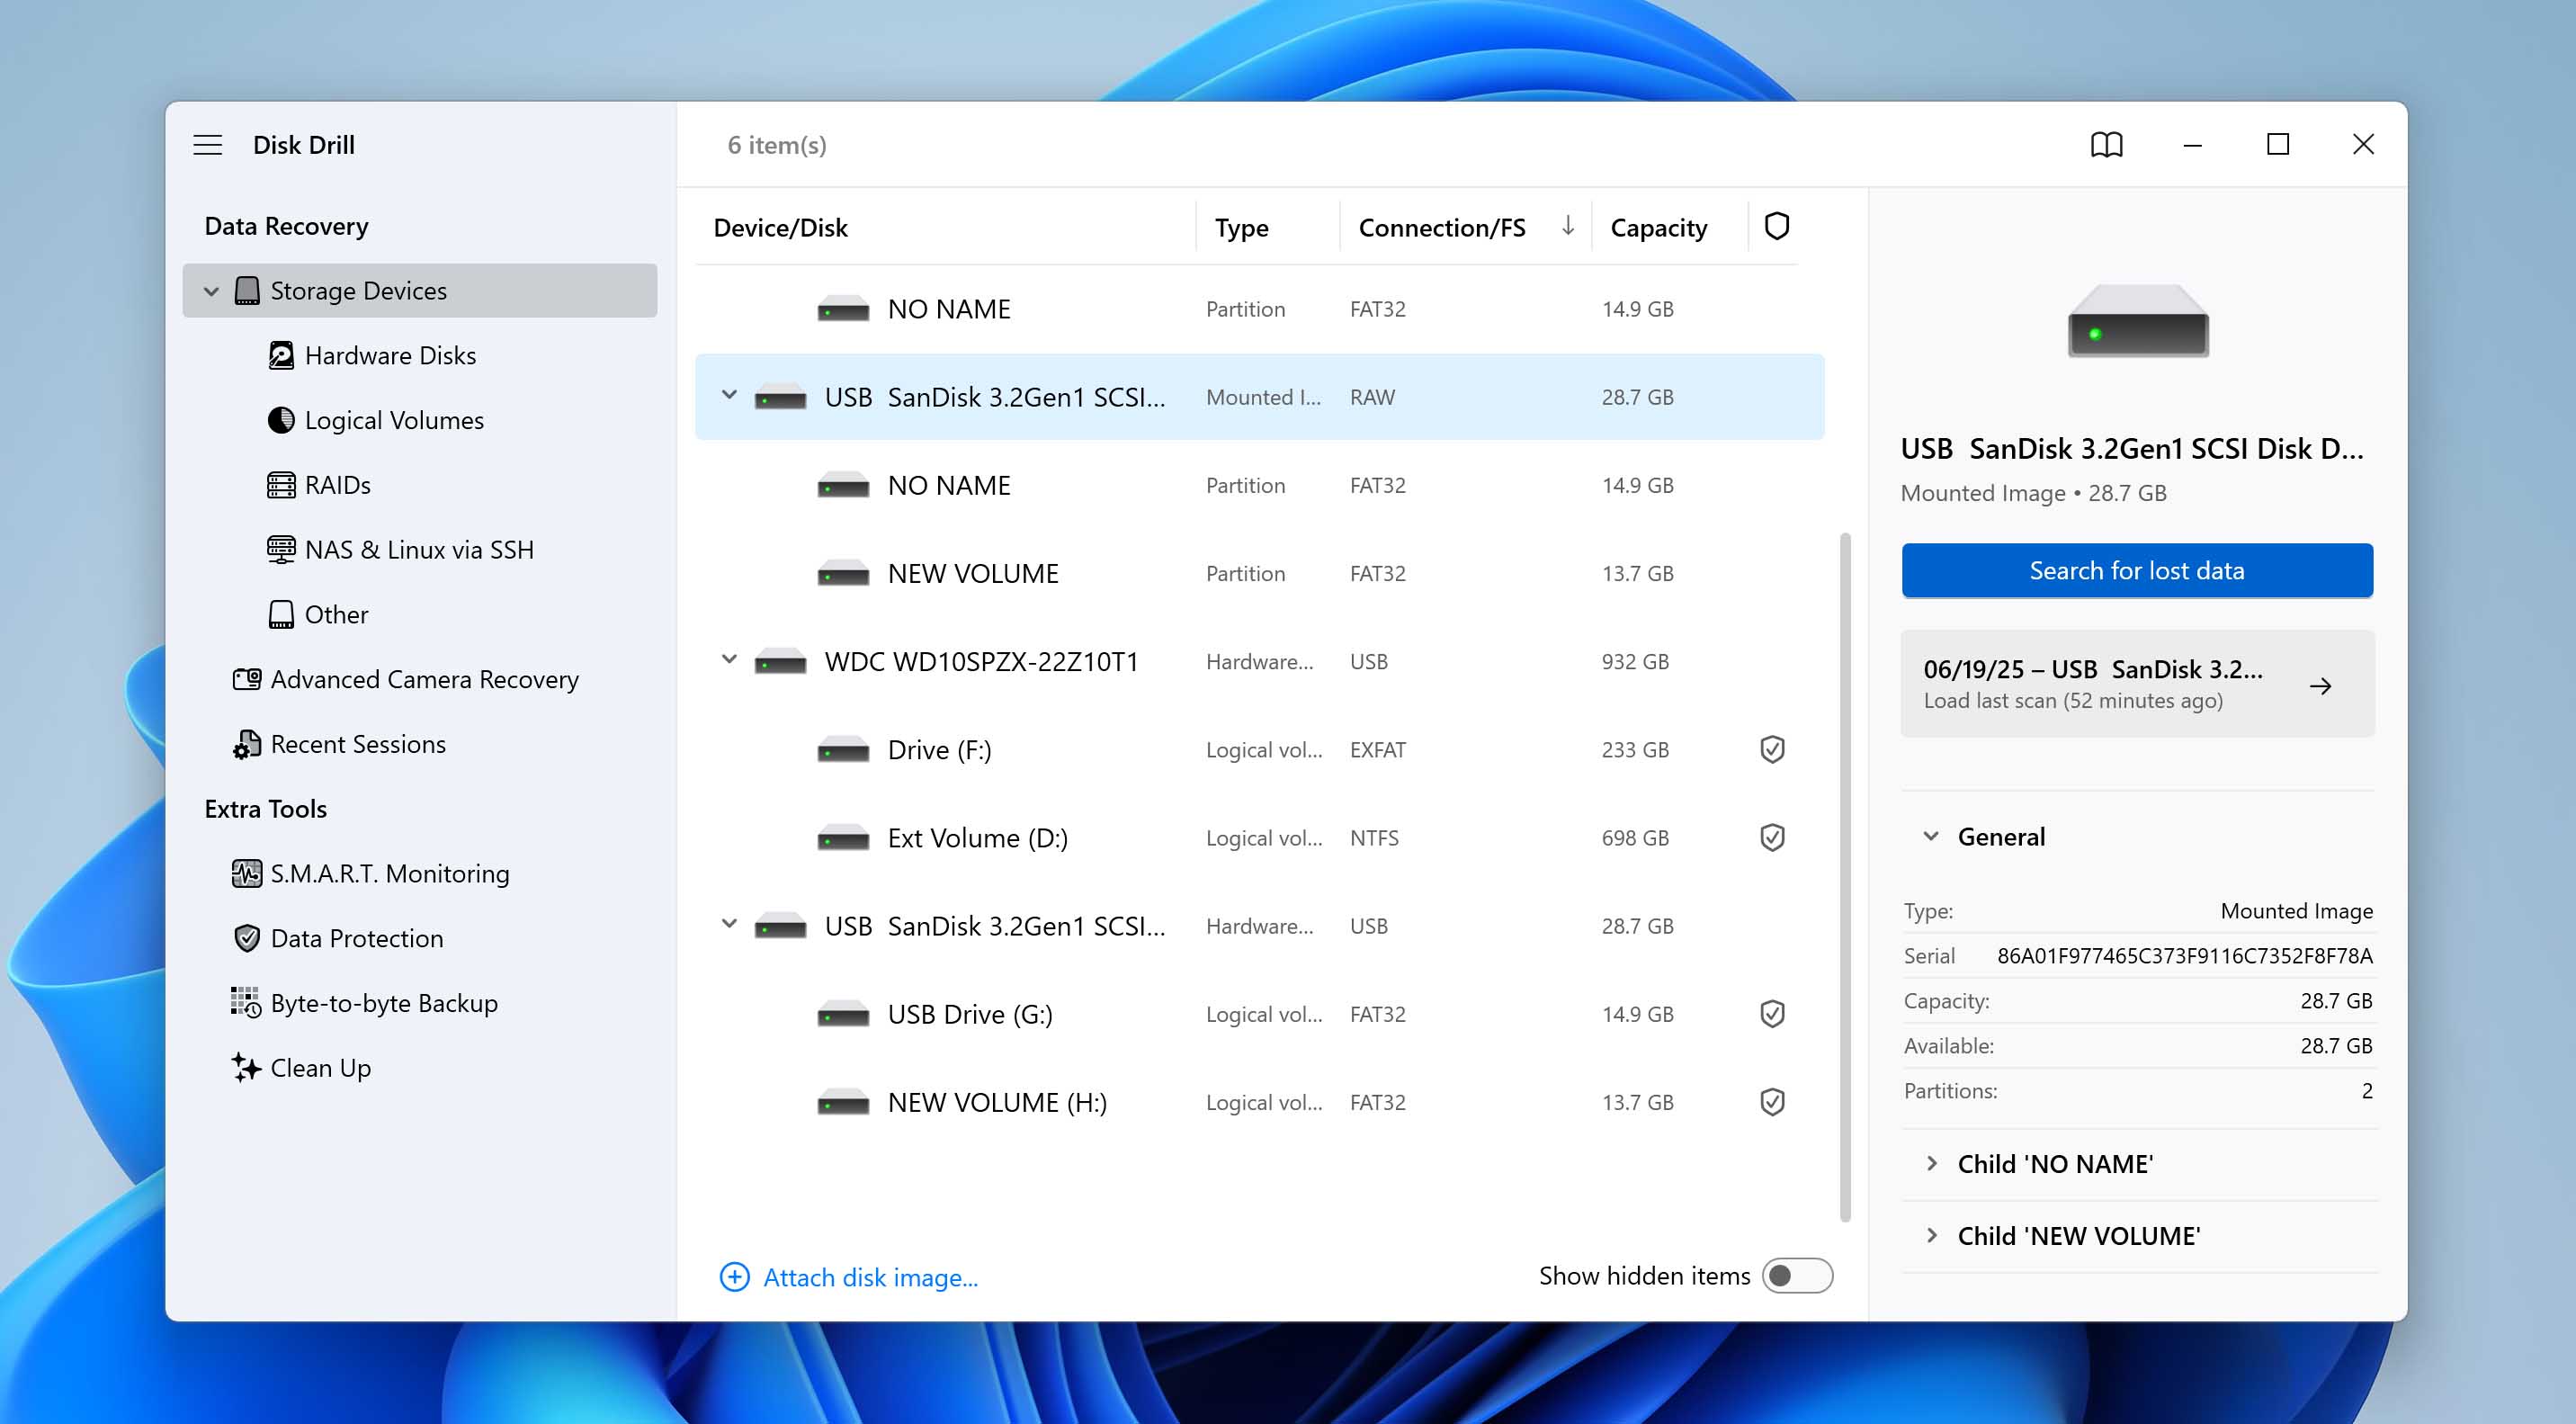Click the serial number value
The height and width of the screenshot is (1424, 2576).
(2184, 955)
